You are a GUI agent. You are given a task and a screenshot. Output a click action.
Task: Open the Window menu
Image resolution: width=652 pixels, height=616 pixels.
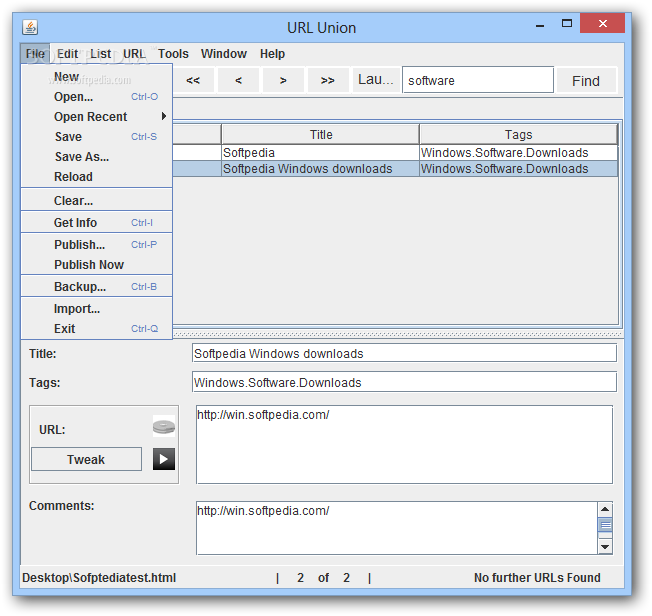pyautogui.click(x=224, y=54)
